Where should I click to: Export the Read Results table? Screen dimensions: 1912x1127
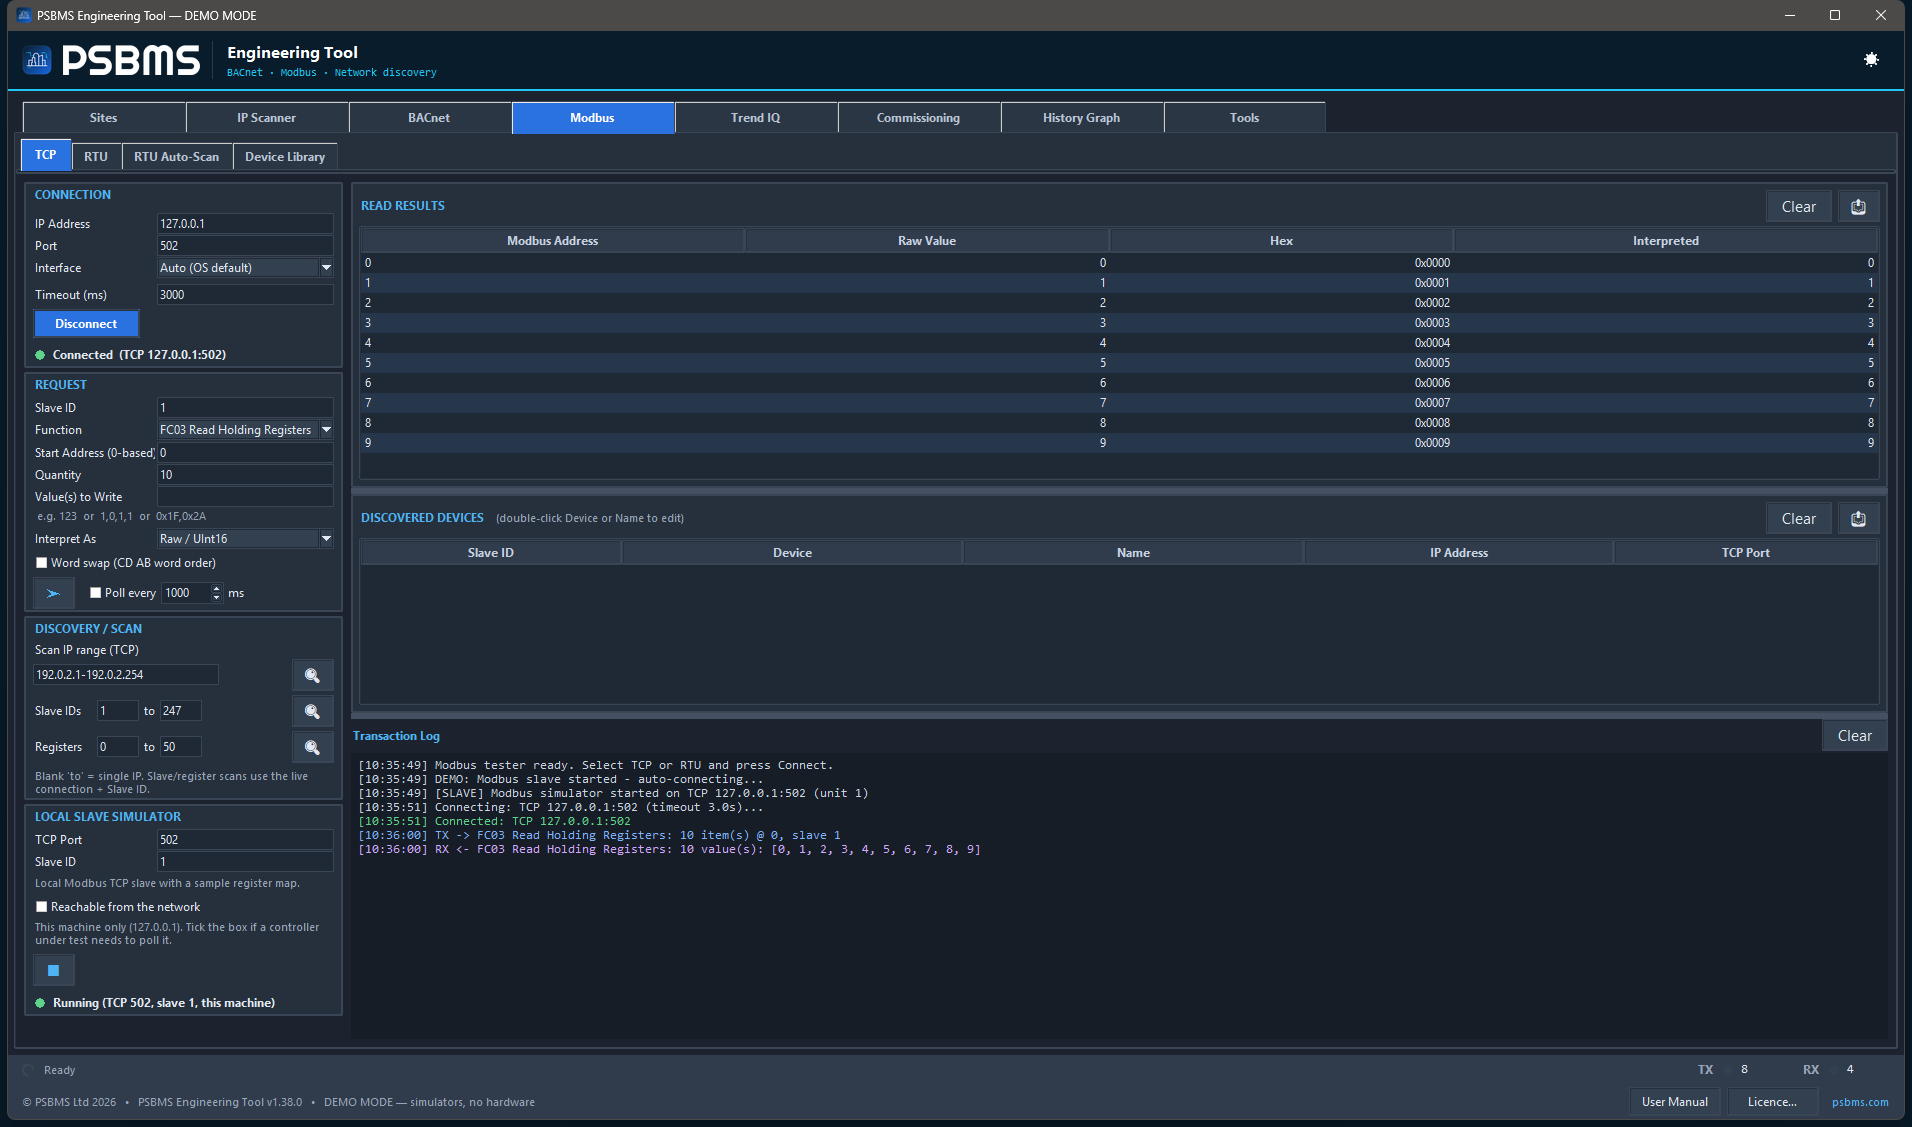(x=1858, y=207)
